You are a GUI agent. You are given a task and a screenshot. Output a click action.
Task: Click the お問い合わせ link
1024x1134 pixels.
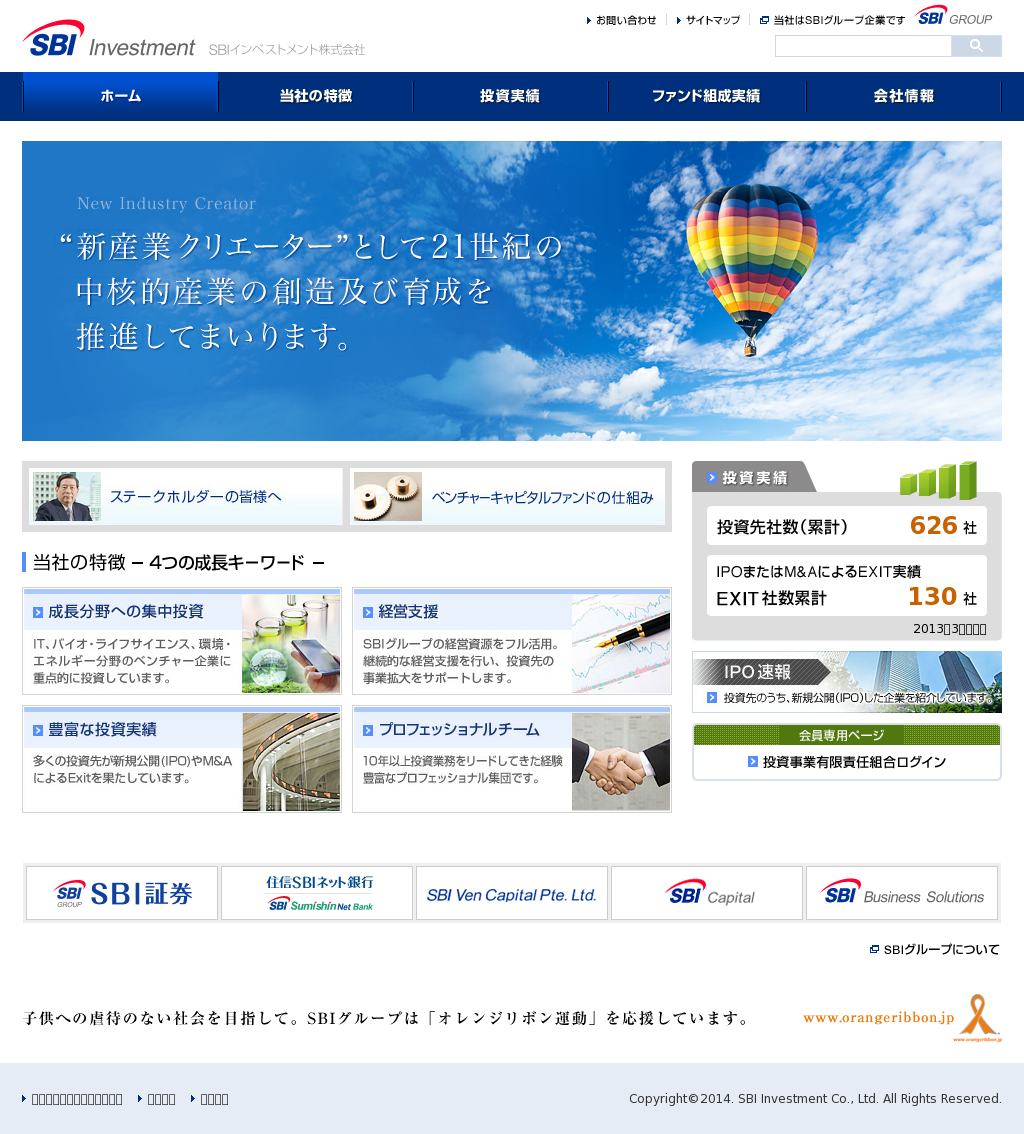625,20
